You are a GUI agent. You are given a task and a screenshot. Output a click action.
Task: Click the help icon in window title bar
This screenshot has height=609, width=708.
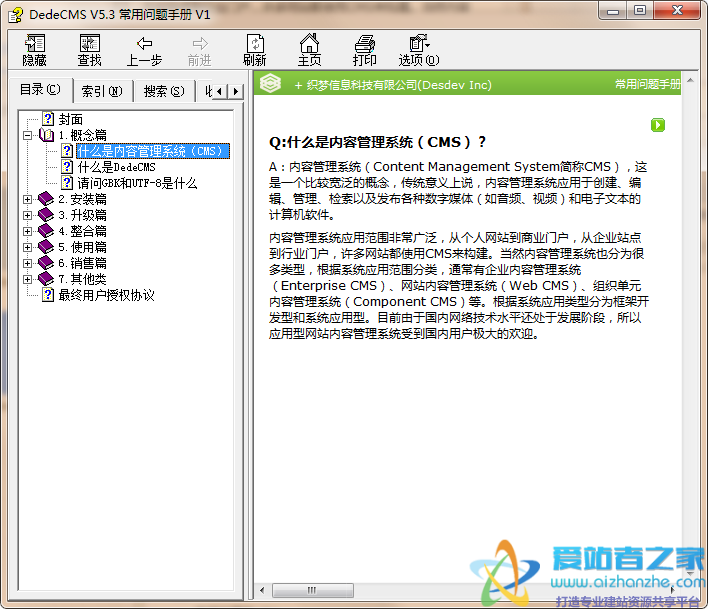point(16,15)
